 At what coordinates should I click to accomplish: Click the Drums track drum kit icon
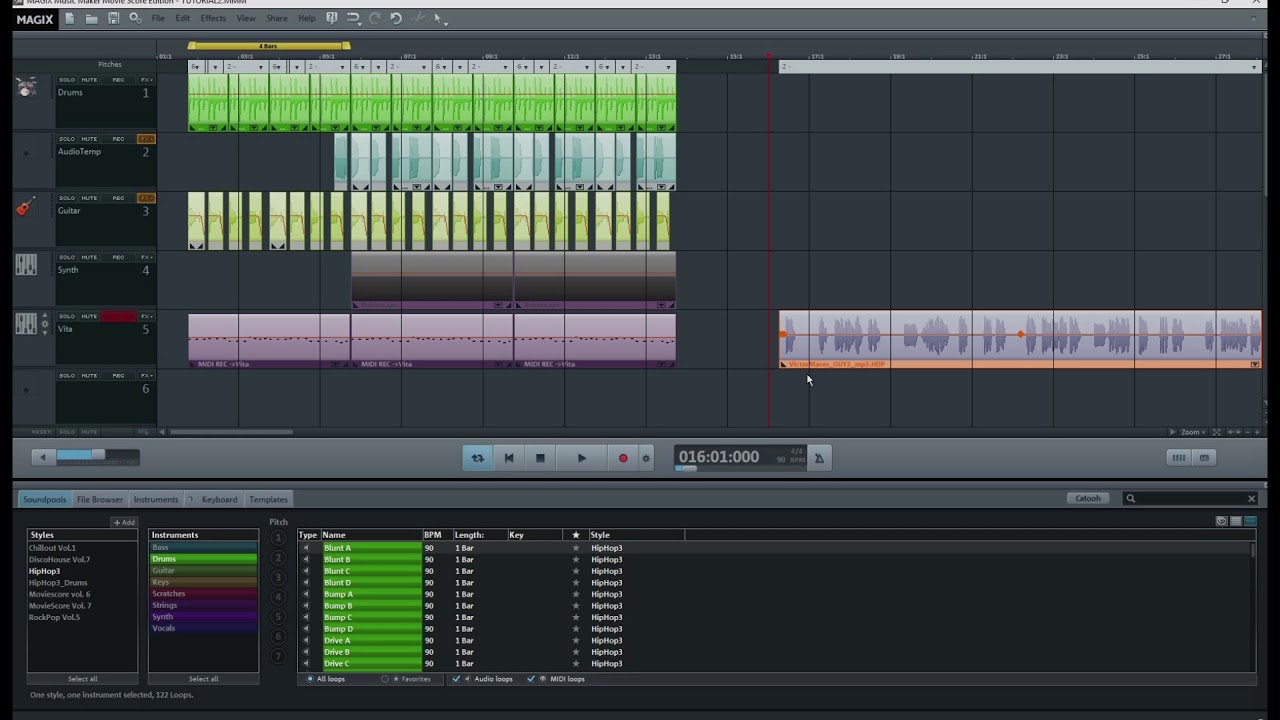pyautogui.click(x=26, y=88)
